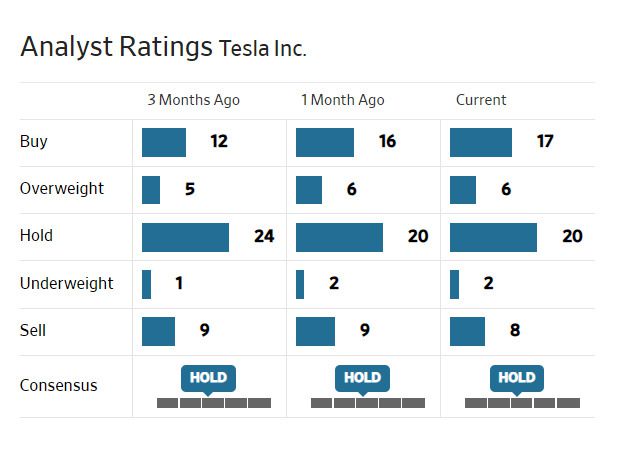The image size is (621, 452).
Task: Select the 1 Month Ago Buy bar
Action: 325,142
